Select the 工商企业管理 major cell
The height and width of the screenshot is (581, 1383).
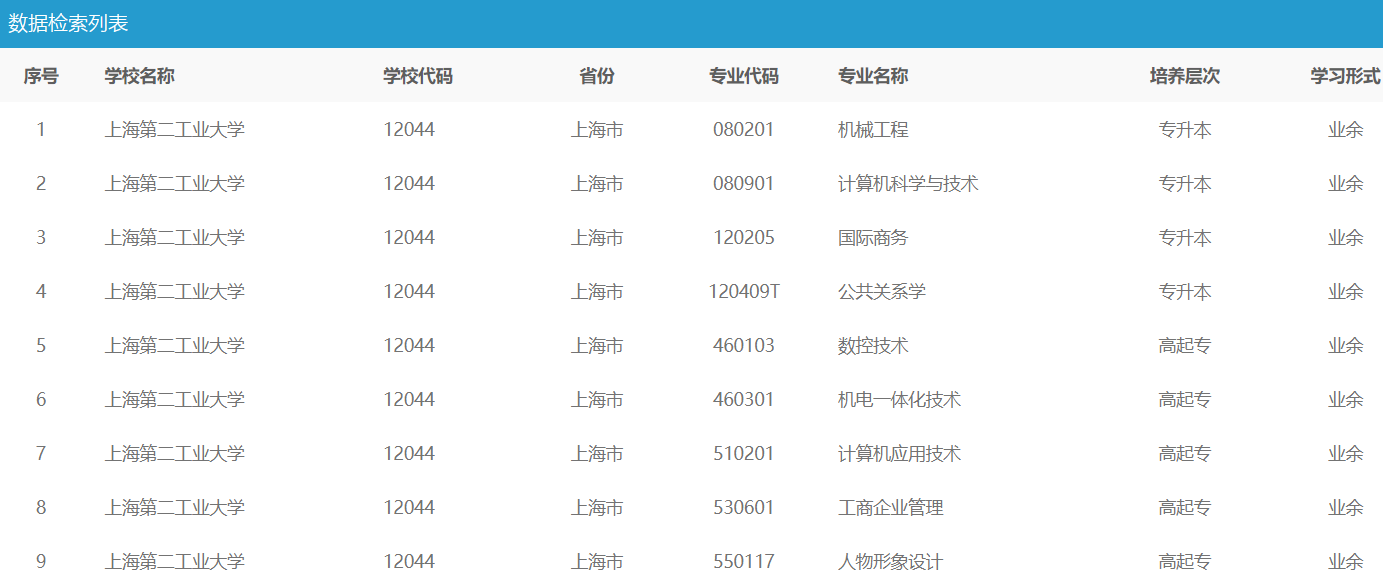coord(891,507)
